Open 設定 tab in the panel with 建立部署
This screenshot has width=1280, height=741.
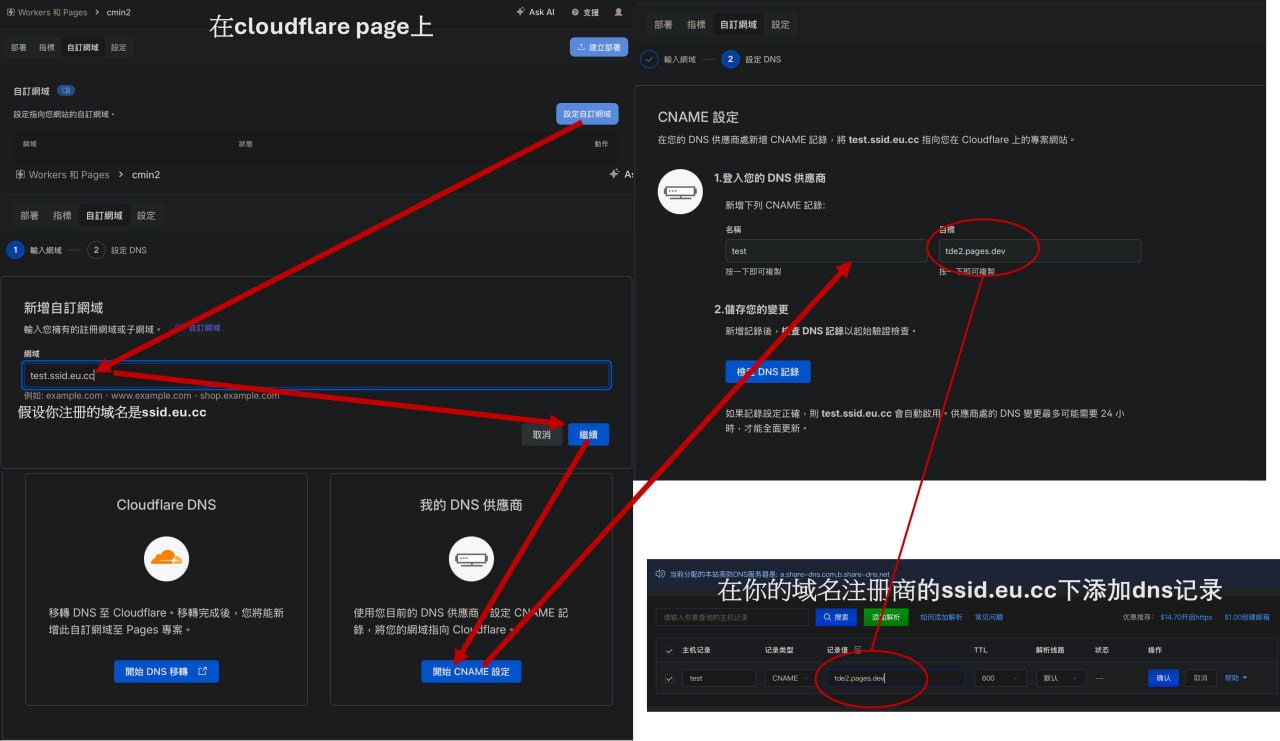(119, 47)
